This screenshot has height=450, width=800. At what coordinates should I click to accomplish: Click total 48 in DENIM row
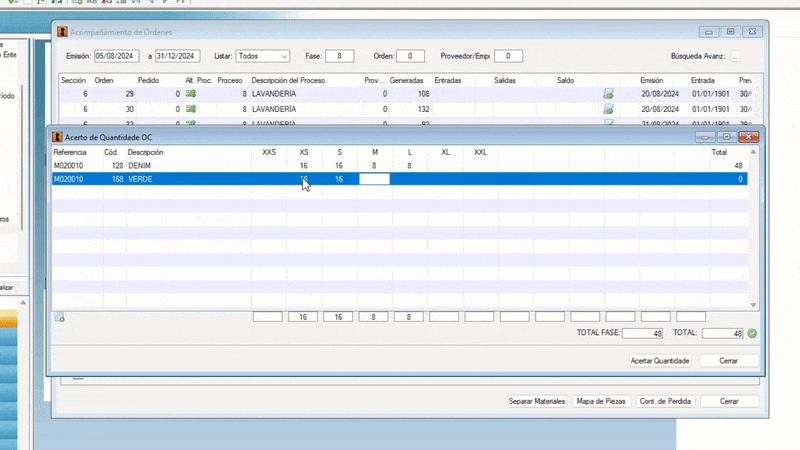click(x=738, y=166)
